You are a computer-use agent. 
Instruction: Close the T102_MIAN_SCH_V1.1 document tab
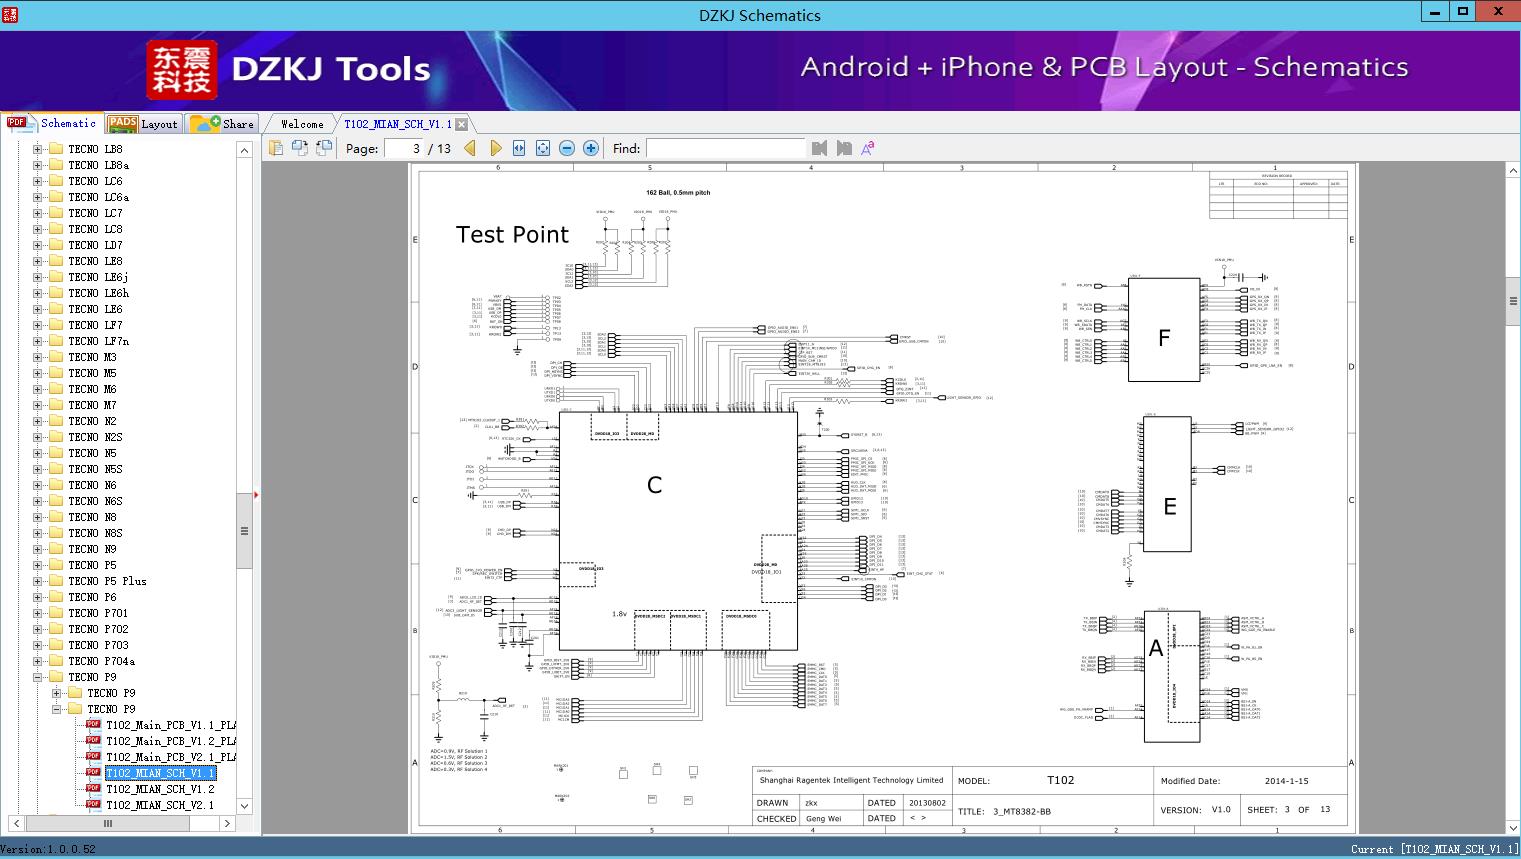coord(462,125)
